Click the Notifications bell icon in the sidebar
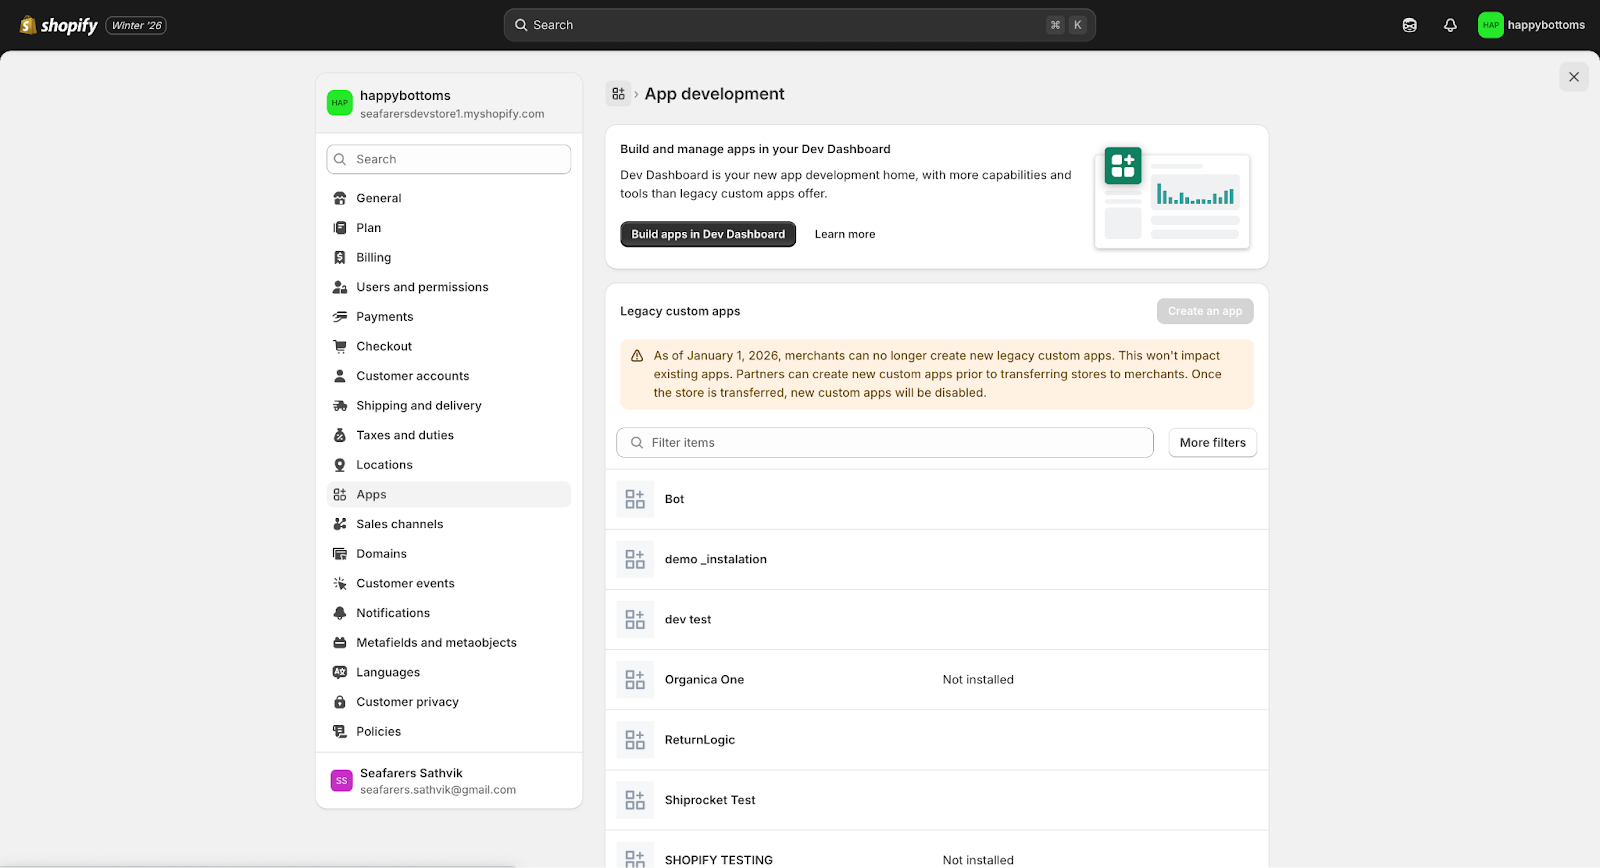Viewport: 1600px width, 868px height. point(340,613)
